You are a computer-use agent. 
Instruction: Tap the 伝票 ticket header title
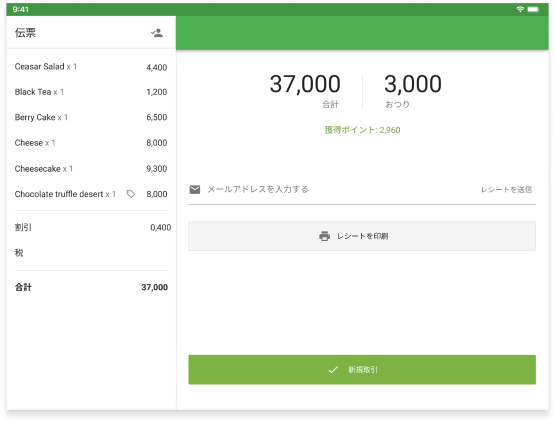coord(25,33)
